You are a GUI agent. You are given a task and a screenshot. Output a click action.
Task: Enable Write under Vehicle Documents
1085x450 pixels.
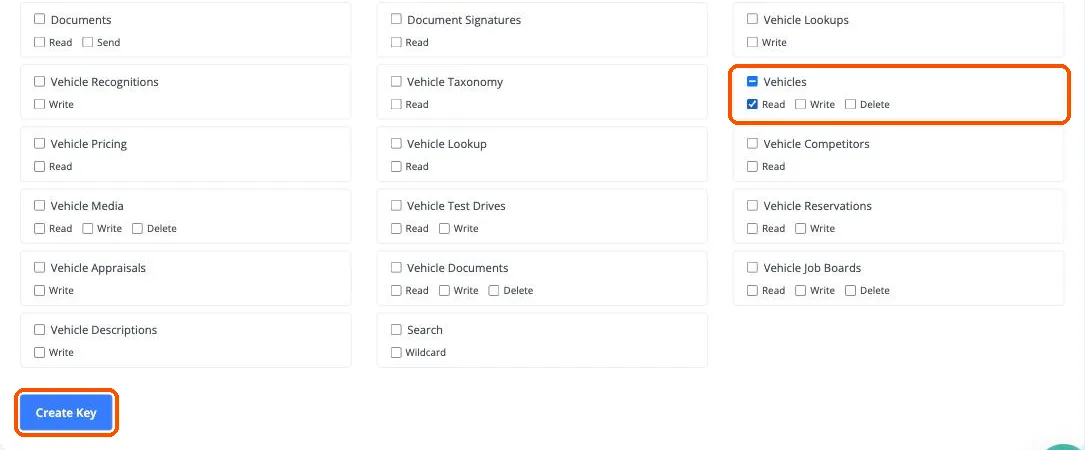(444, 291)
